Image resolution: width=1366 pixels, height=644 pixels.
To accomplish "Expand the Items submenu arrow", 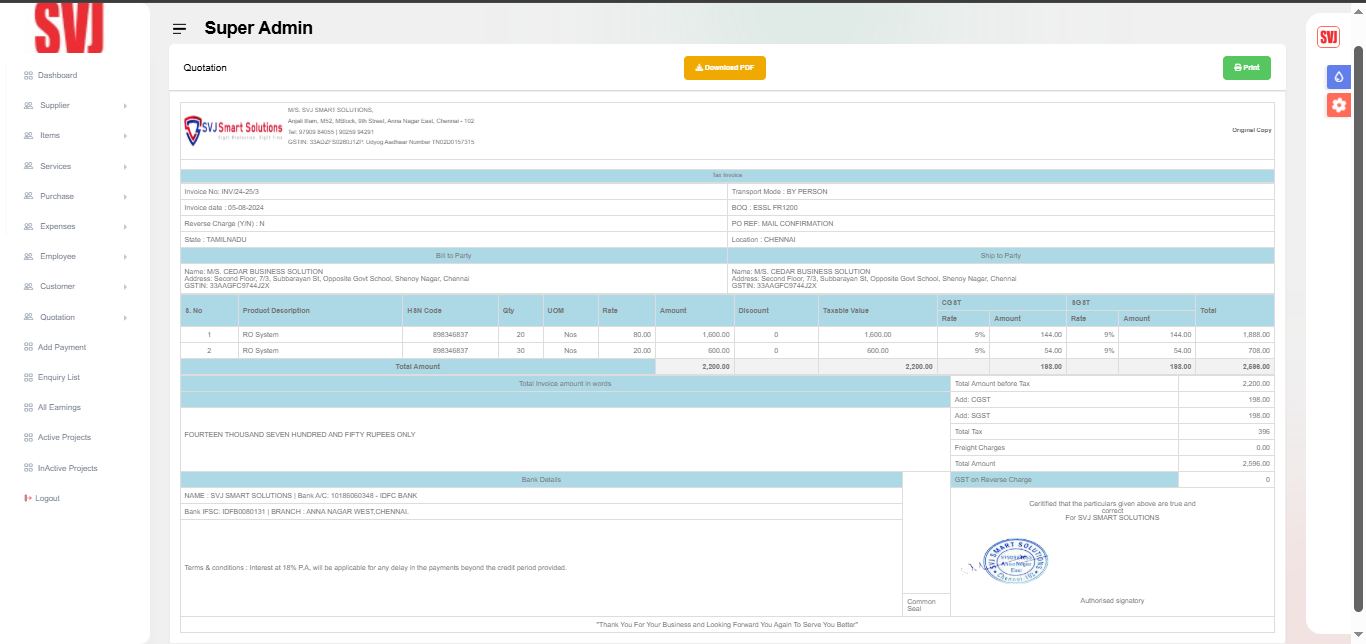I will 125,136.
